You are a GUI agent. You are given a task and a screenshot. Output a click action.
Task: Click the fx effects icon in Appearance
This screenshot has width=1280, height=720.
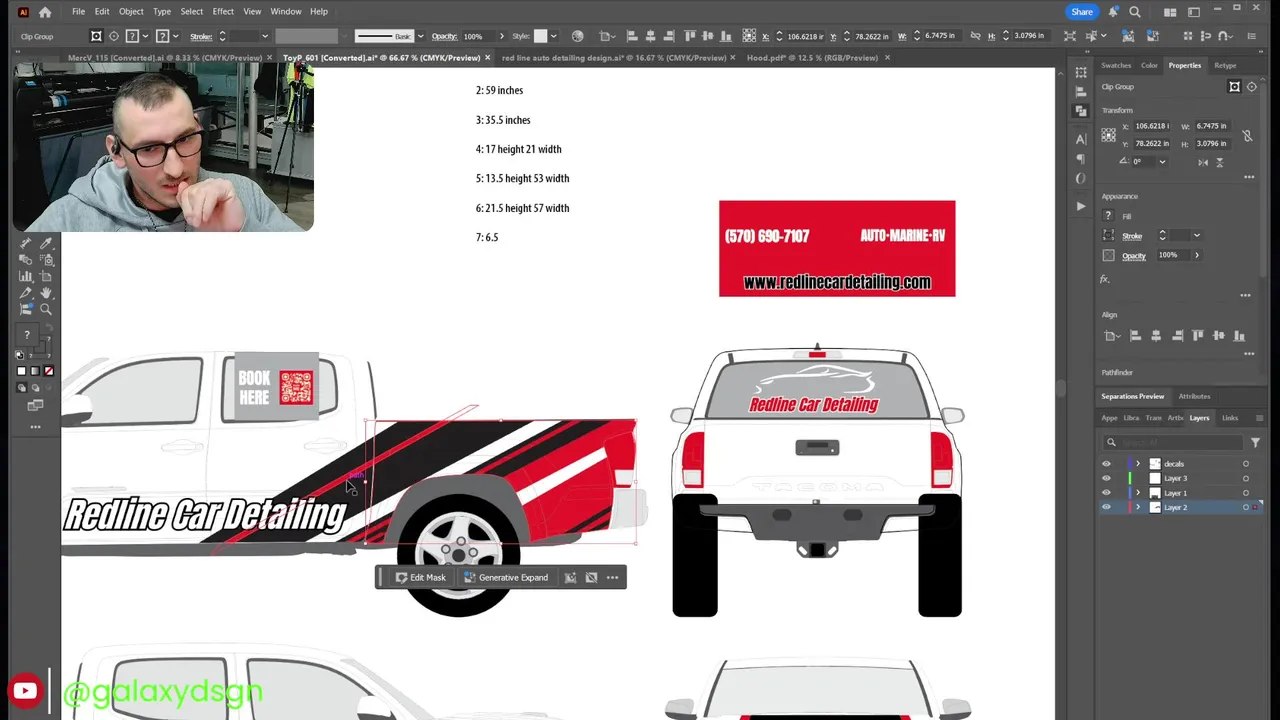tap(1105, 279)
